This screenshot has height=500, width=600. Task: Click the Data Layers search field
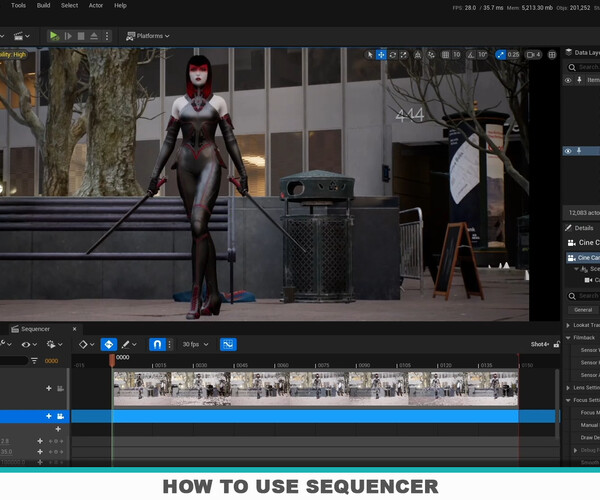(x=583, y=67)
